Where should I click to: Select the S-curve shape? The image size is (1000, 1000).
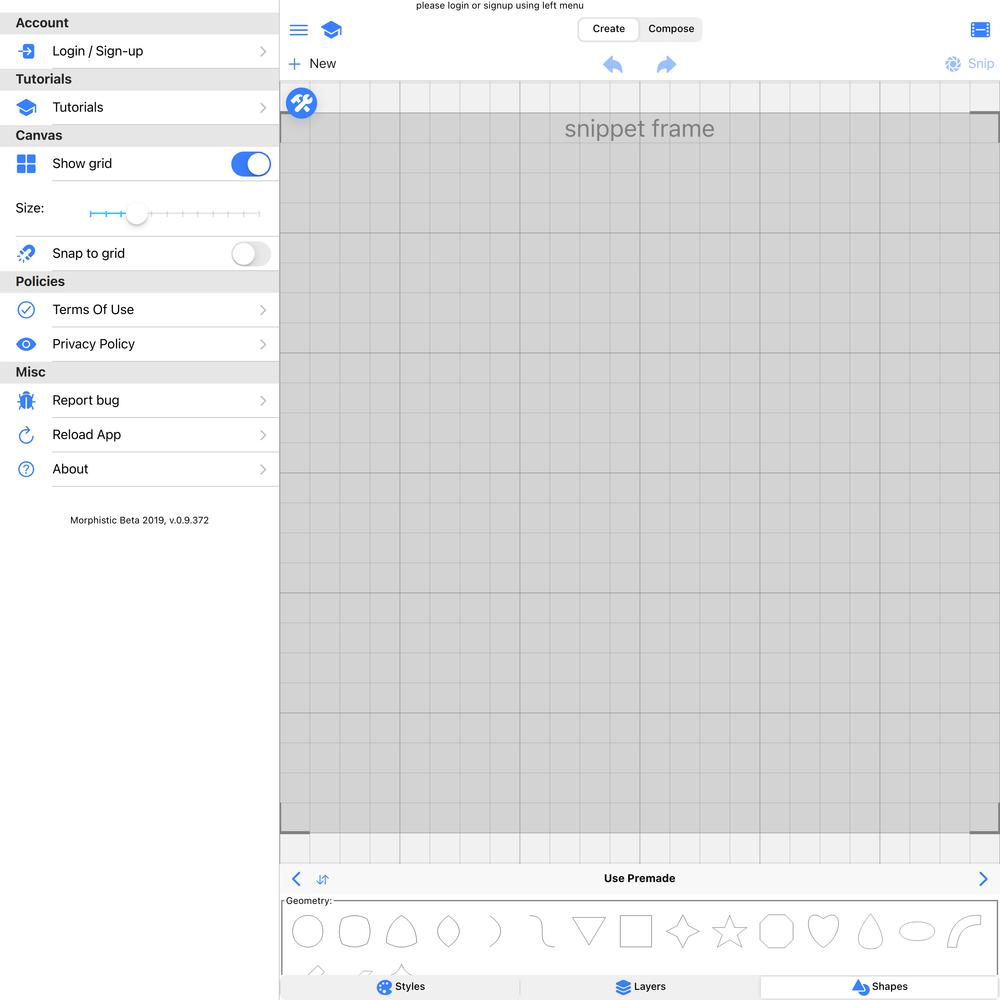pyautogui.click(x=542, y=931)
